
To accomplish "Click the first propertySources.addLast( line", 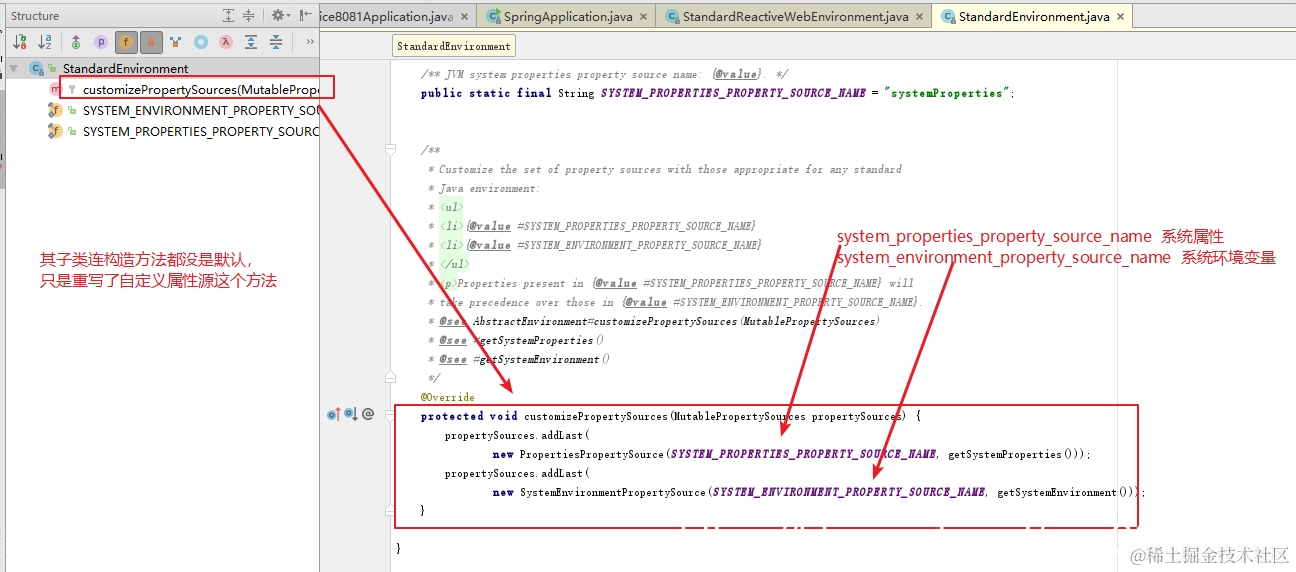I will 518,435.
